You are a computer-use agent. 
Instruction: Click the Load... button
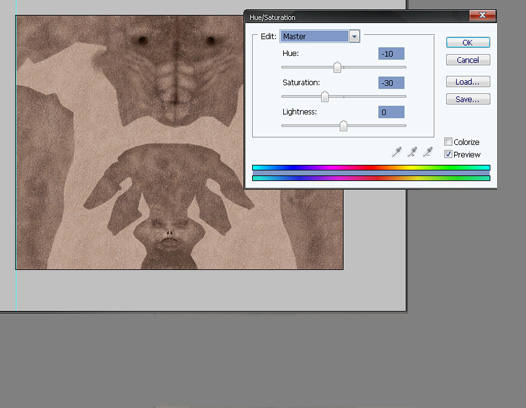468,82
